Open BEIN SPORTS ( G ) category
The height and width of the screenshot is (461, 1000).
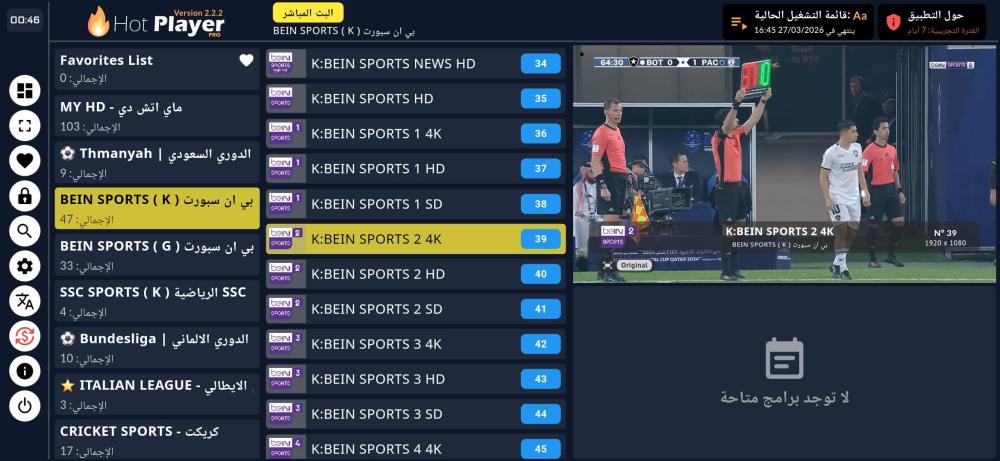(x=157, y=254)
